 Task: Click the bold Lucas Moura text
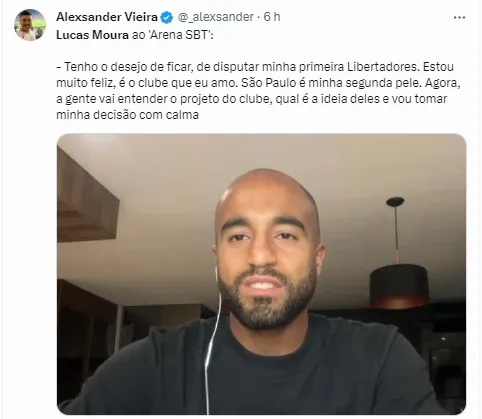pyautogui.click(x=92, y=35)
